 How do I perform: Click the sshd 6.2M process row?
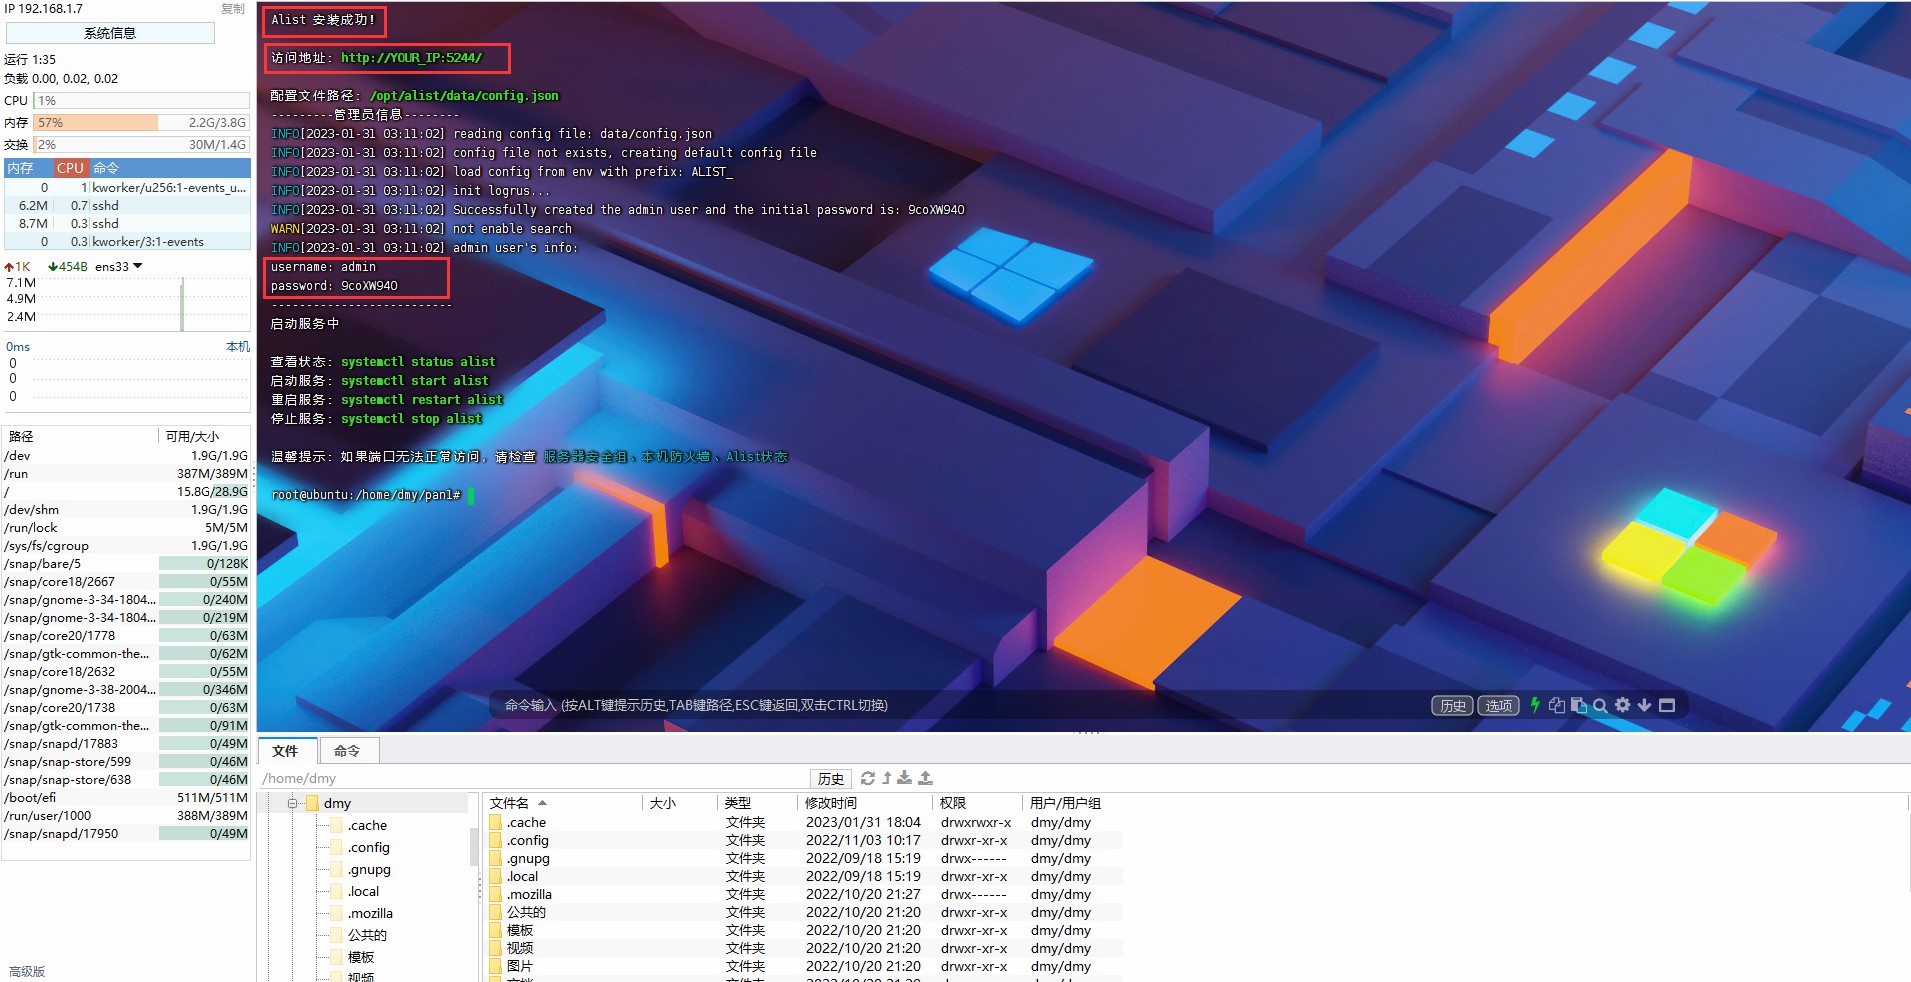point(127,205)
